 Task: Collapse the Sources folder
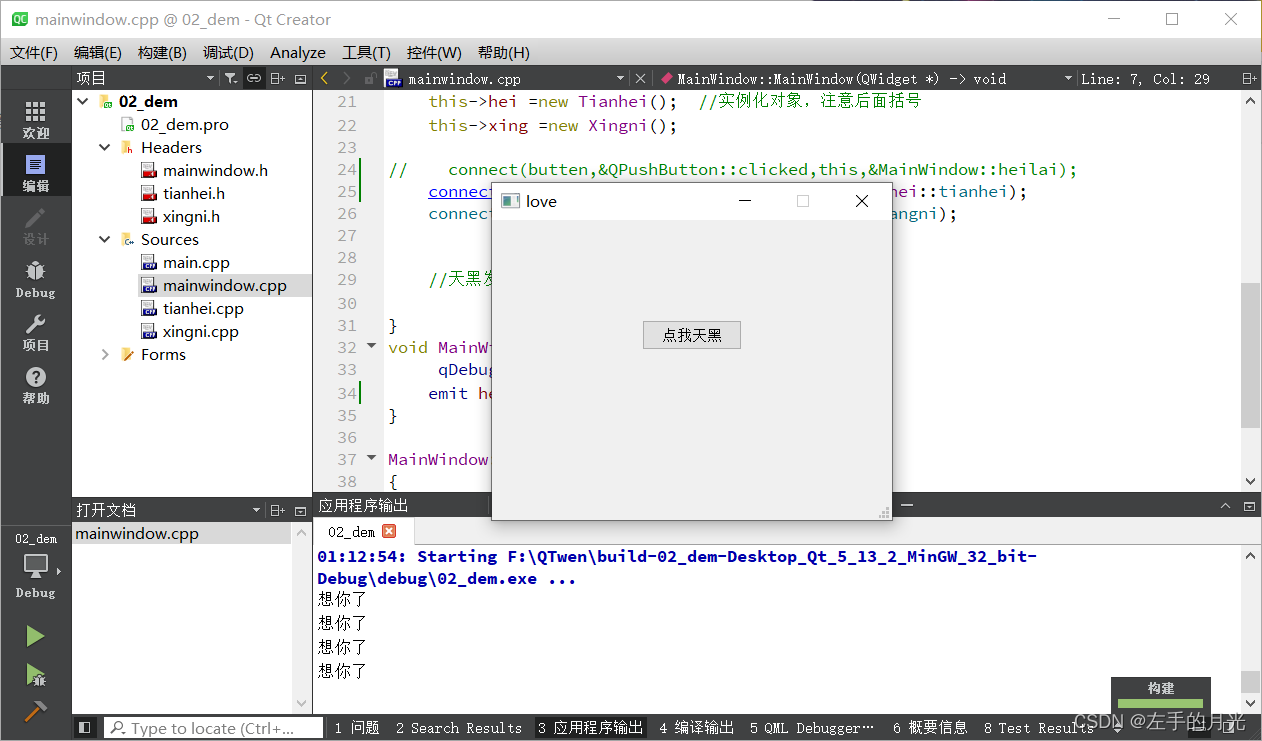(x=104, y=239)
